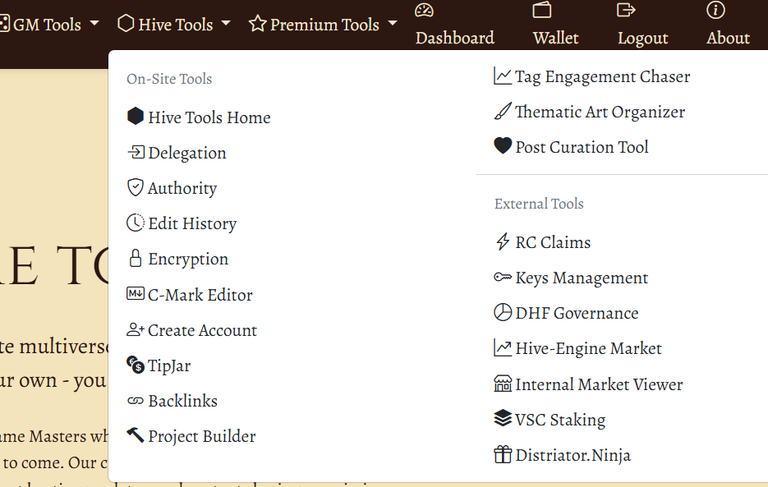
Task: Click the layers icon for VSC Staking
Action: [x=503, y=418]
